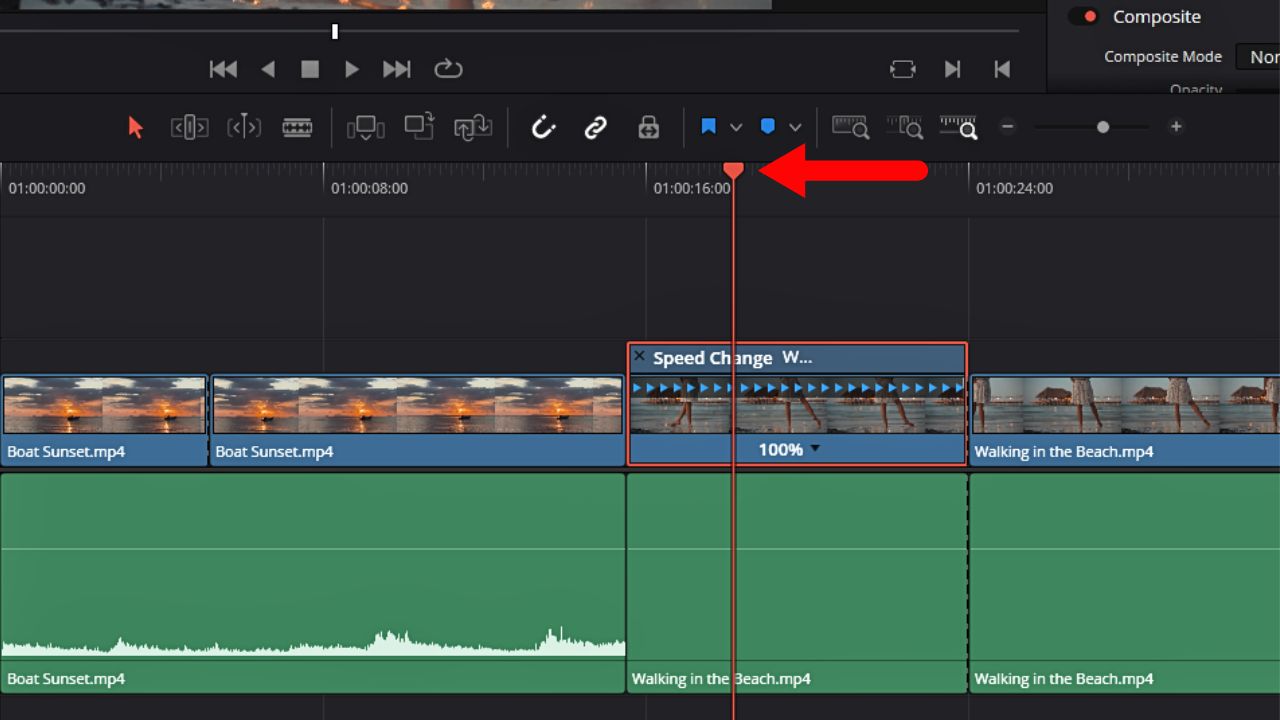Viewport: 1280px width, 720px height.
Task: Adjust the timeline zoom slider
Action: 1103,127
